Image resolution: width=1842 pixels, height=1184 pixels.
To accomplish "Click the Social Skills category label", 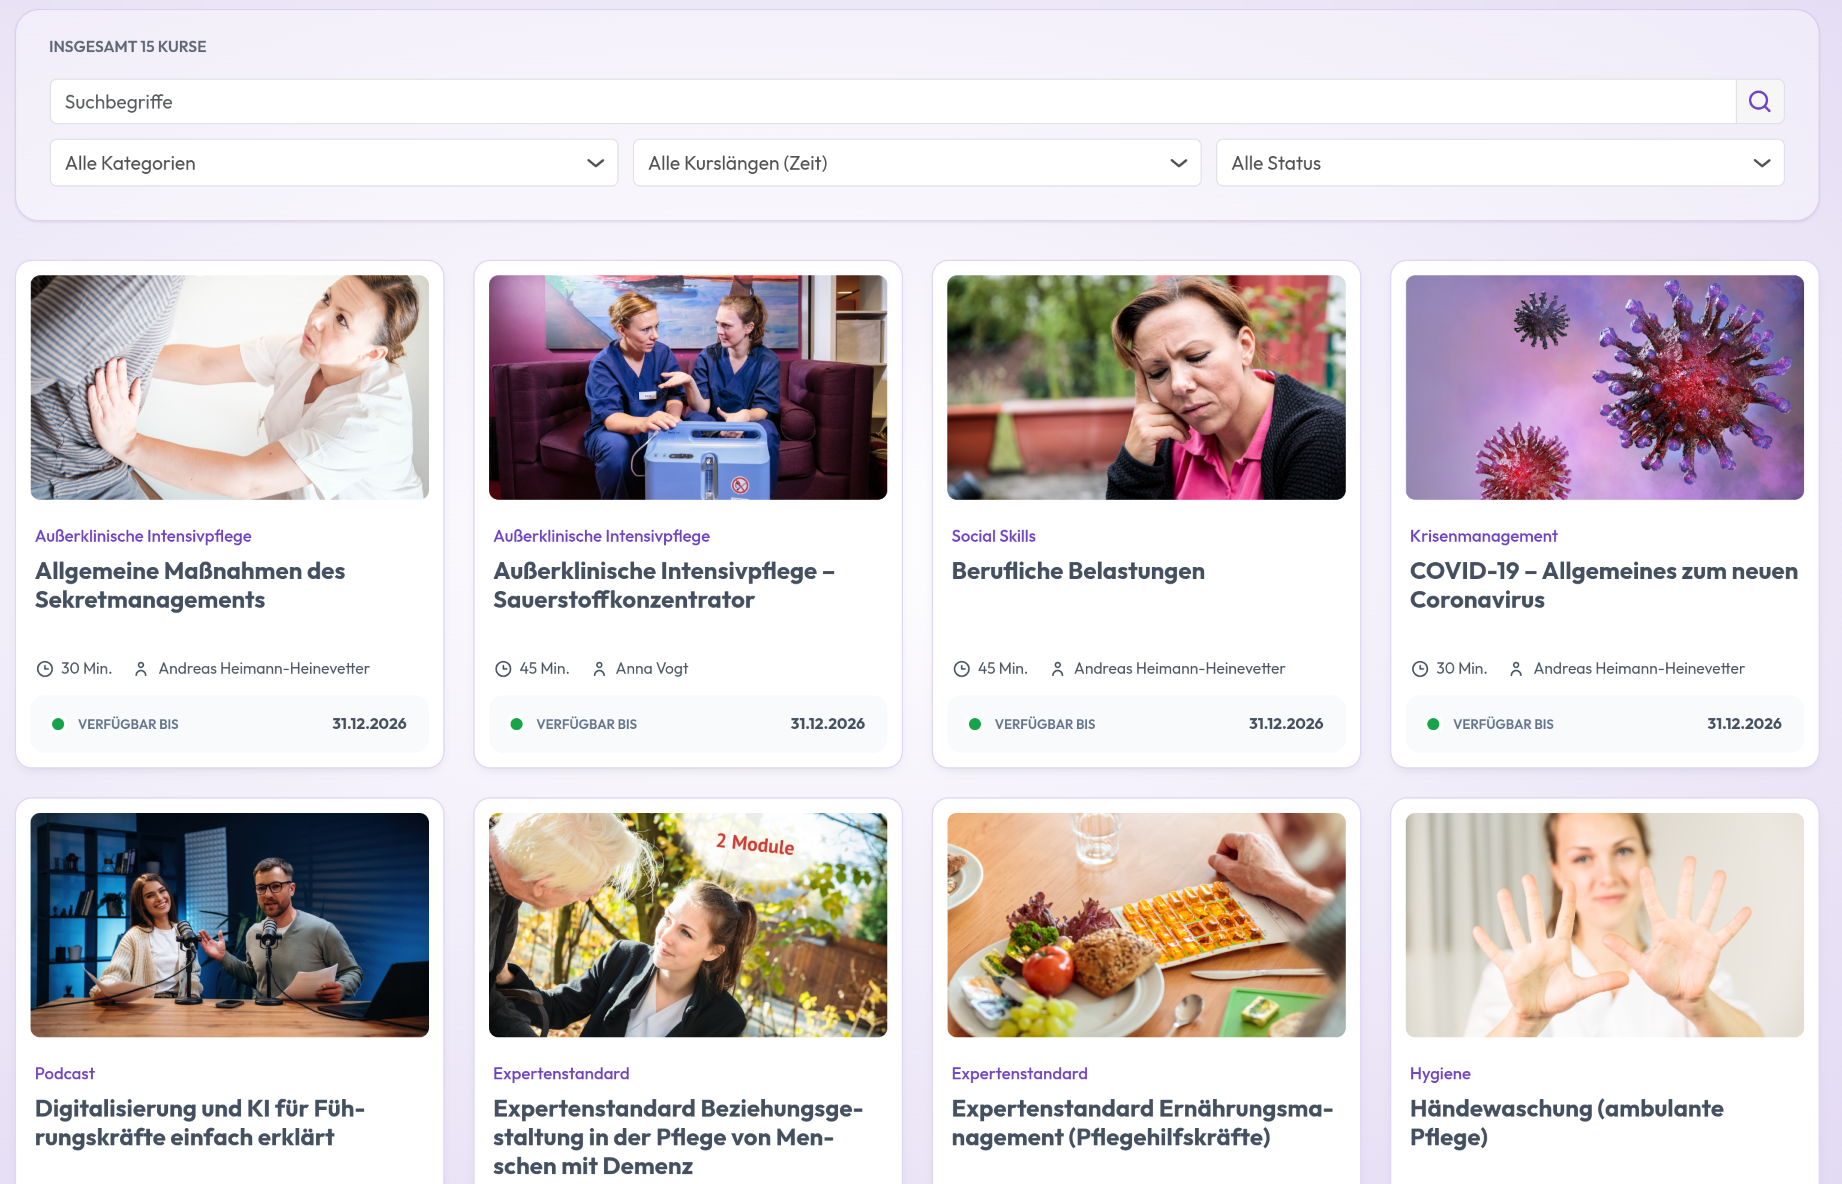I will (993, 536).
